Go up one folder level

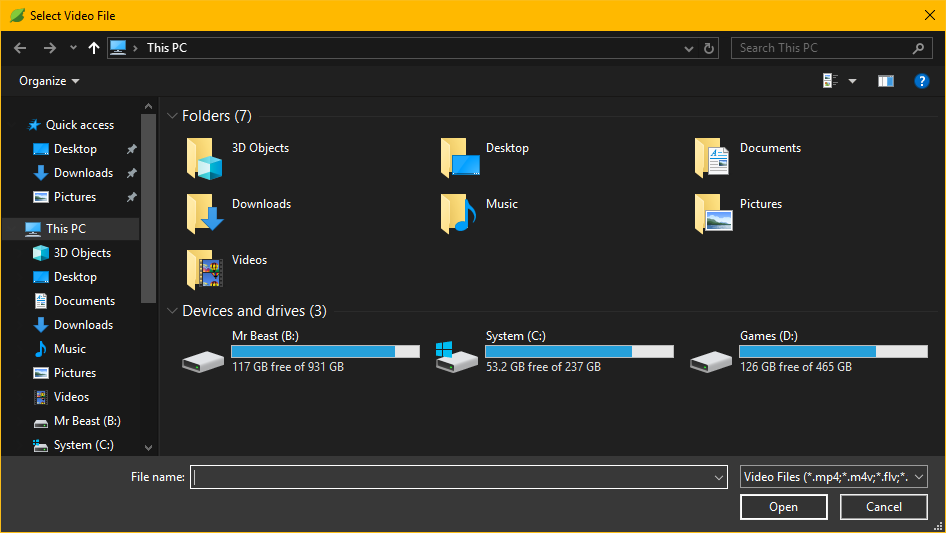pyautogui.click(x=94, y=48)
